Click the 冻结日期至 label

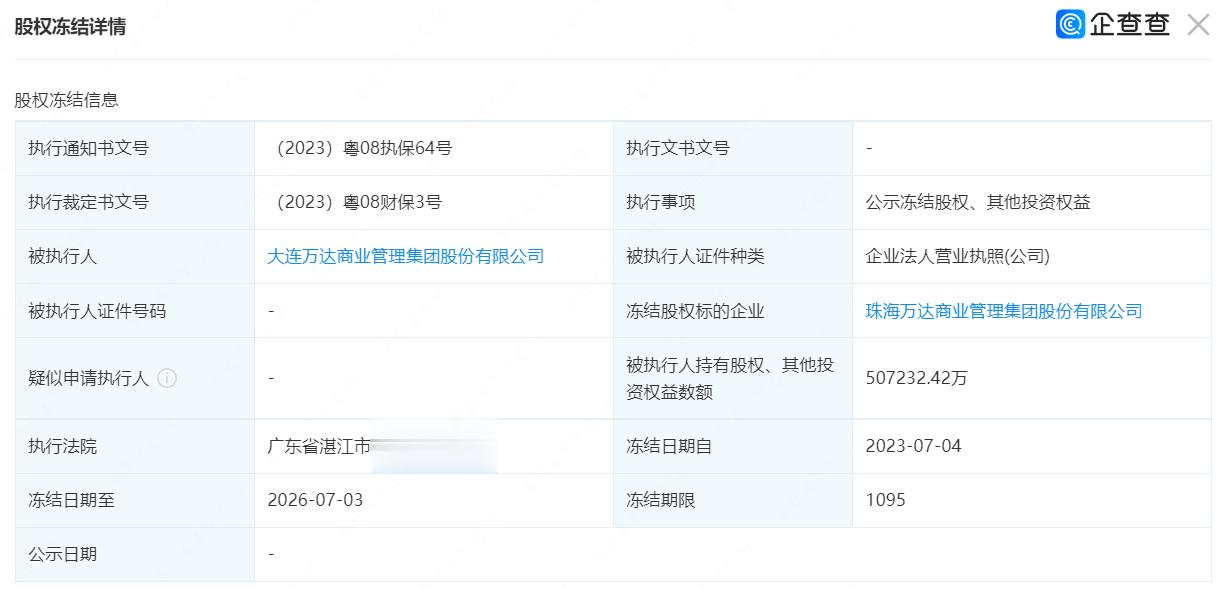pyautogui.click(x=71, y=500)
